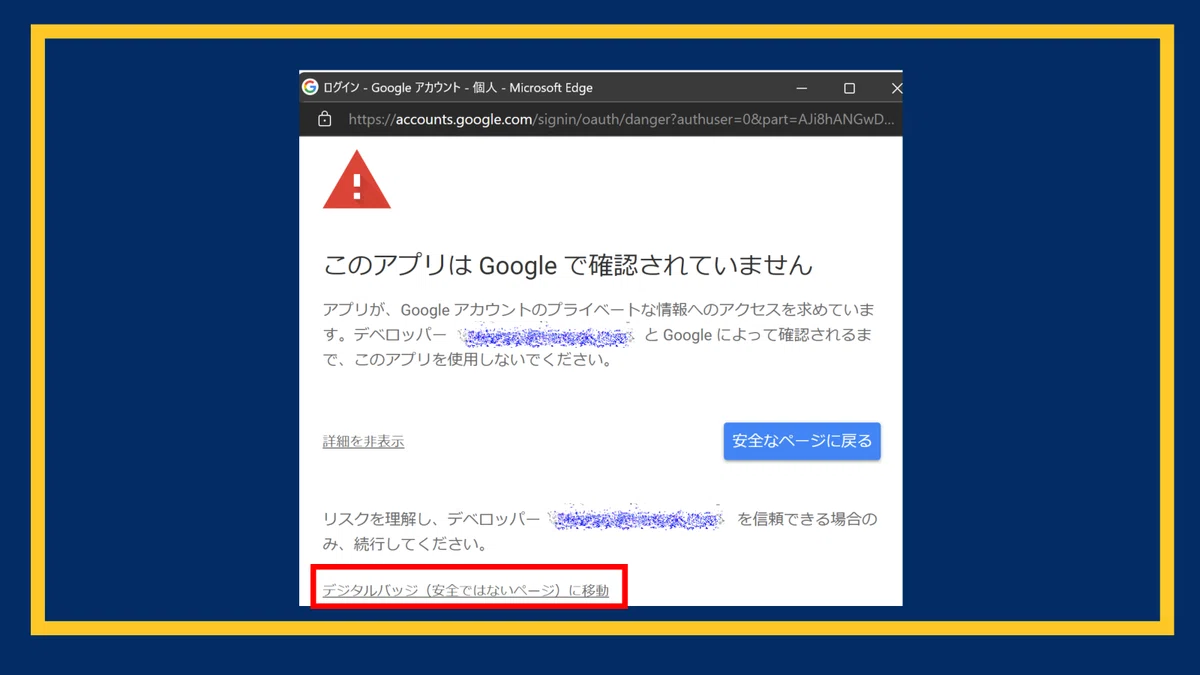Click the red warning triangle icon
This screenshot has width=1200, height=675.
[x=356, y=180]
